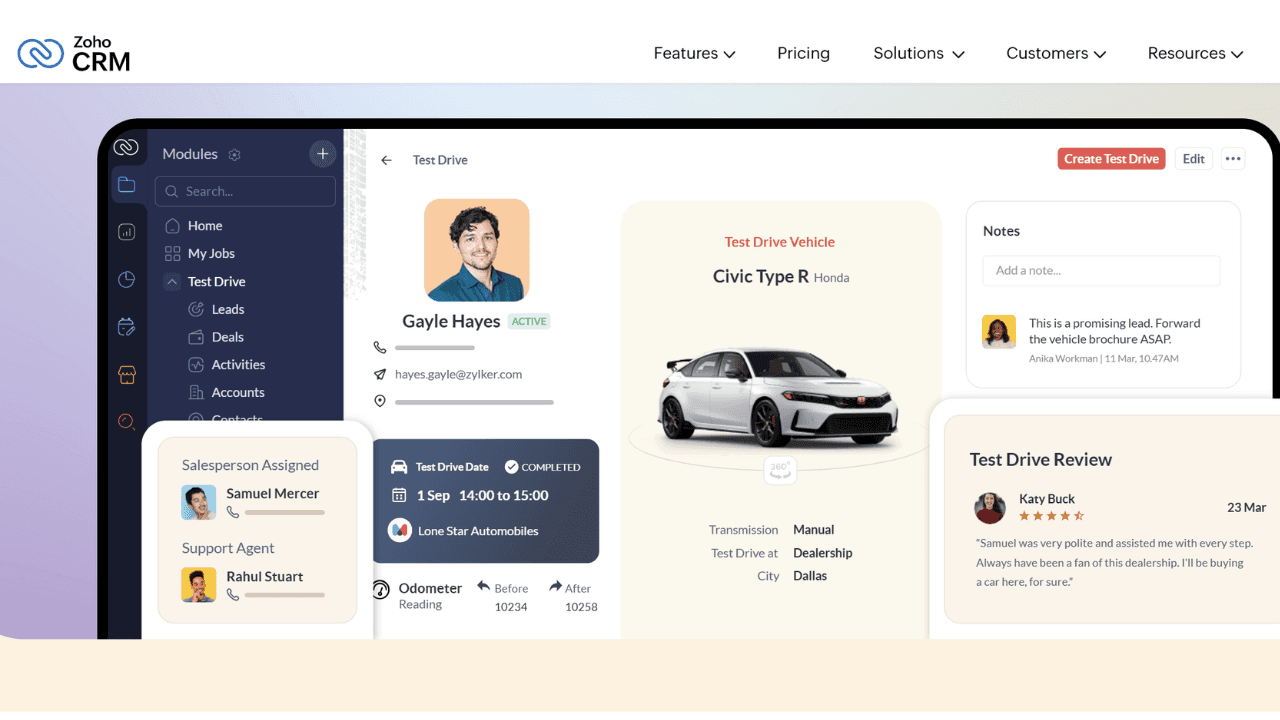Open the Pricing page
Screen dimensions: 1280x720
click(x=803, y=53)
